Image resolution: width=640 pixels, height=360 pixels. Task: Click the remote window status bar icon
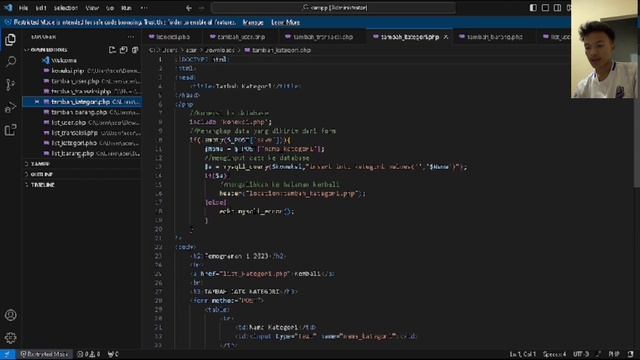(7, 354)
